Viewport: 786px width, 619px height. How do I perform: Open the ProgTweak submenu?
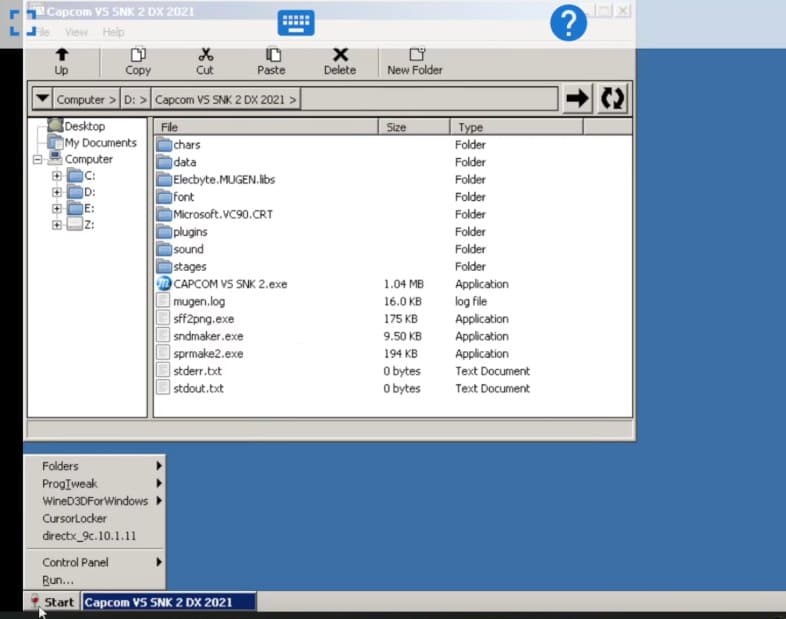(95, 484)
